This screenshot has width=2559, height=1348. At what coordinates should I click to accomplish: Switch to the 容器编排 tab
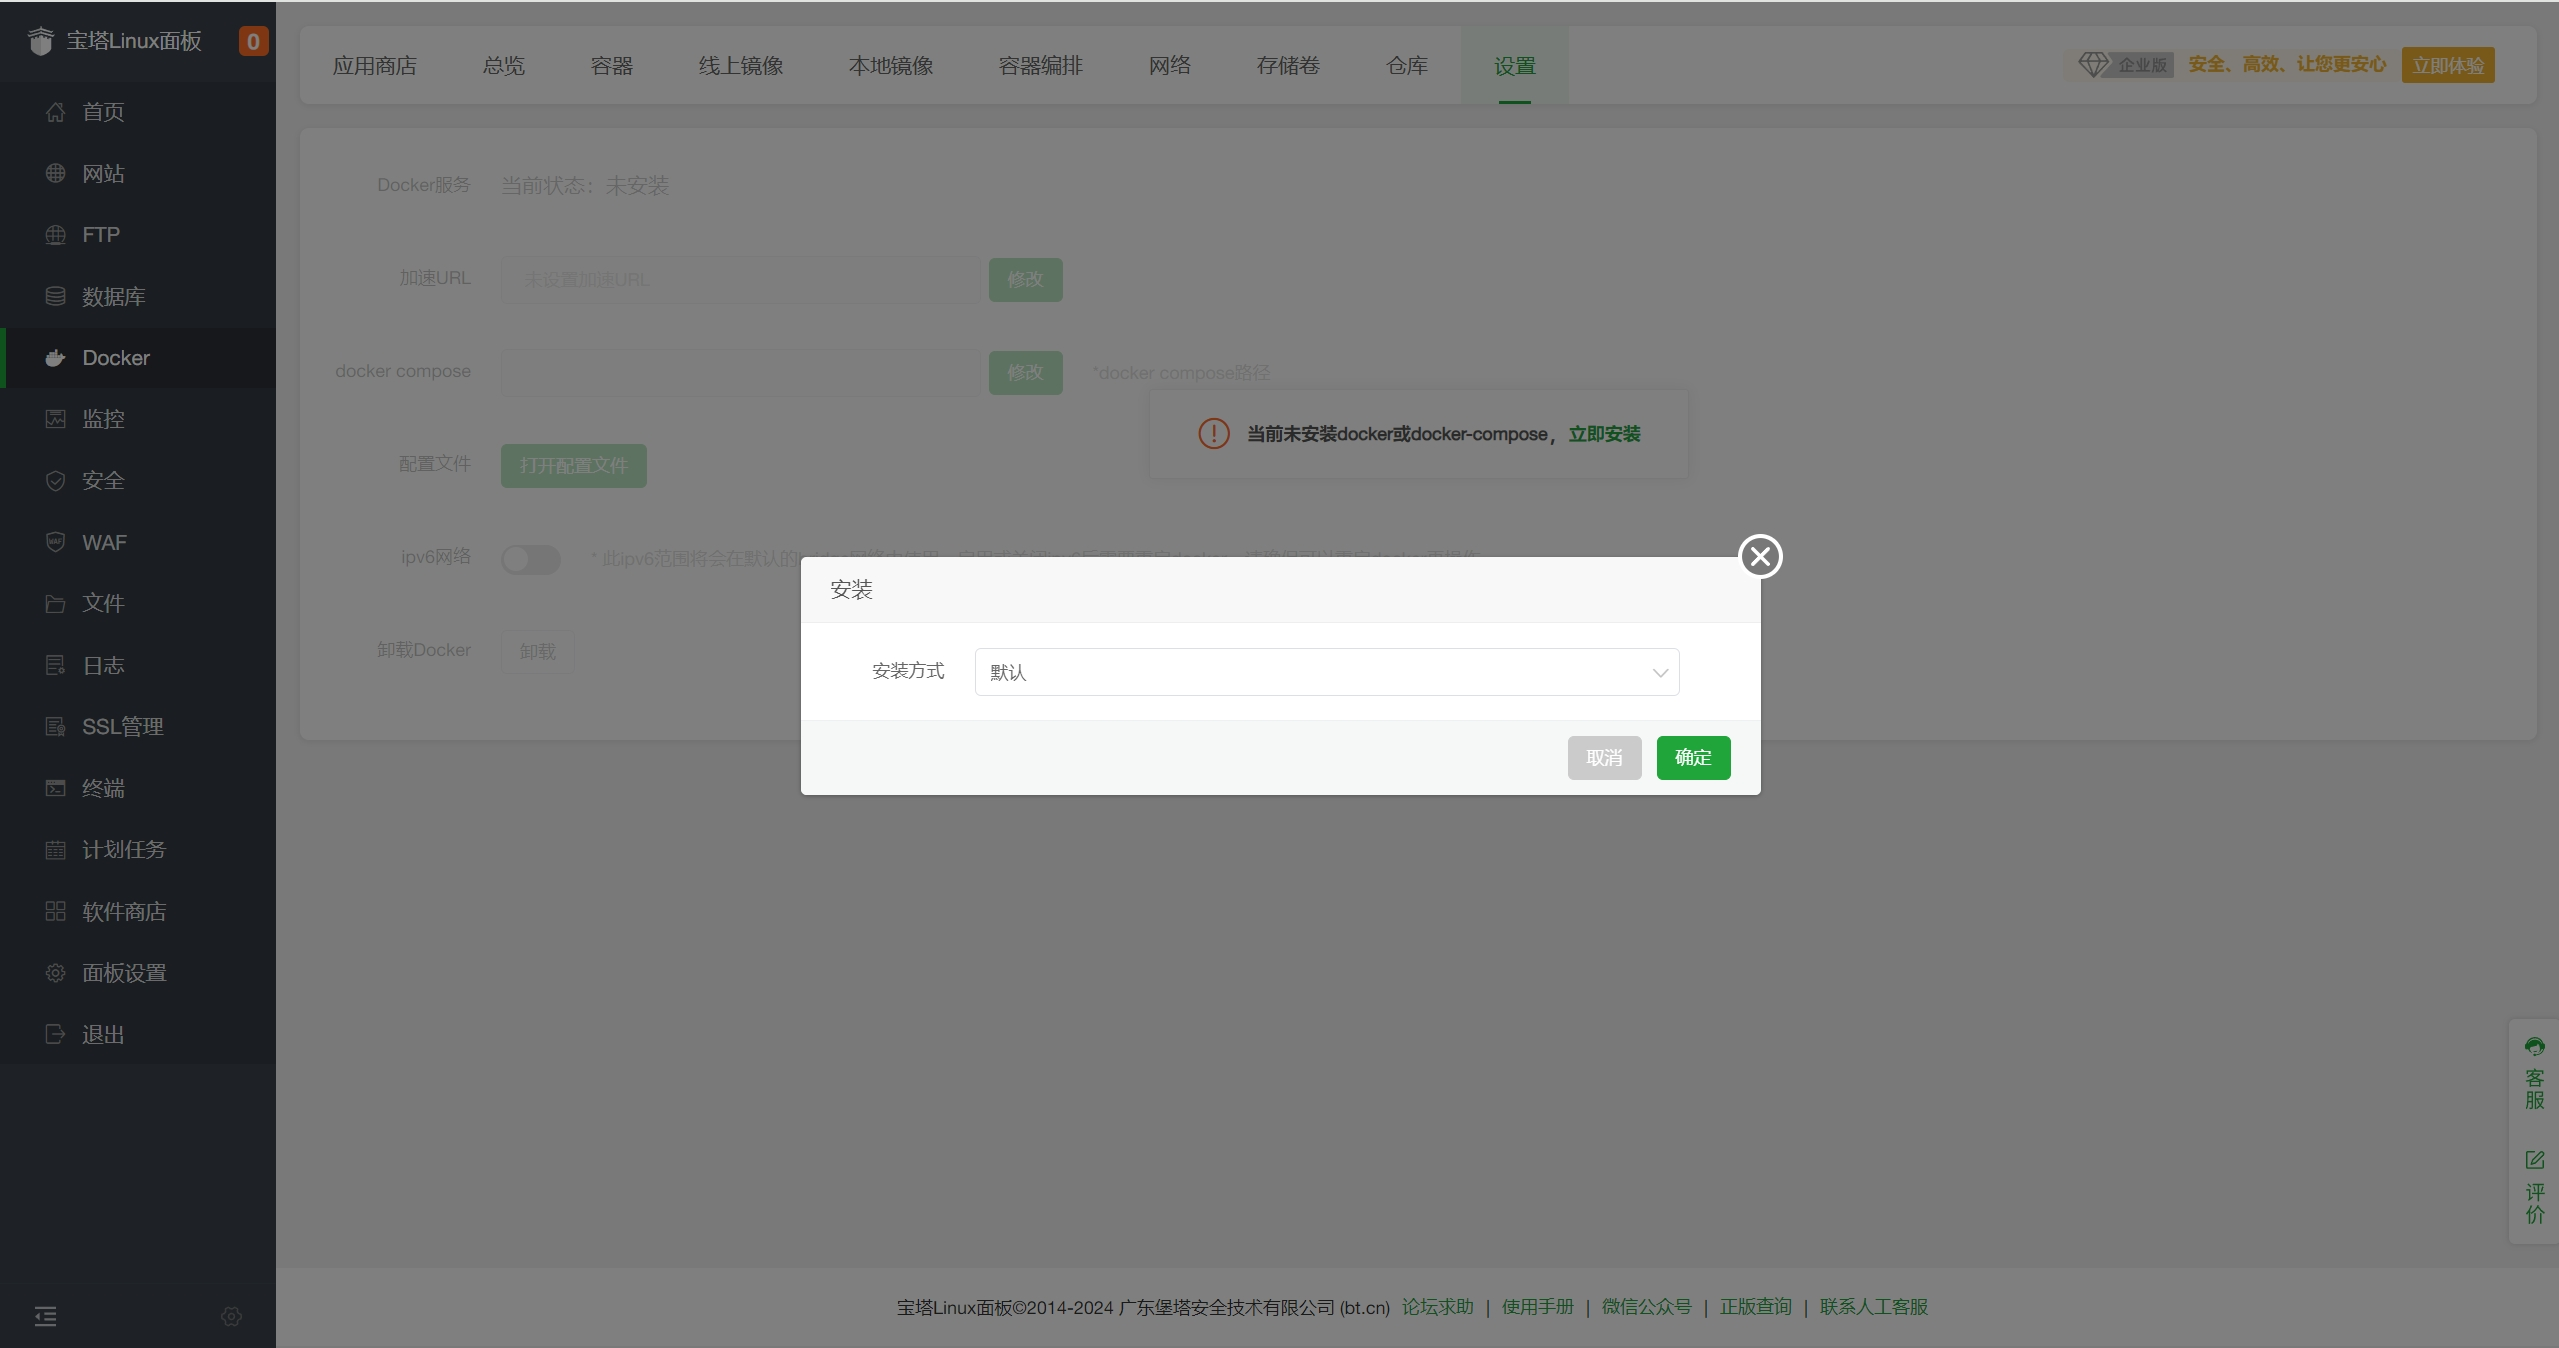(1040, 66)
